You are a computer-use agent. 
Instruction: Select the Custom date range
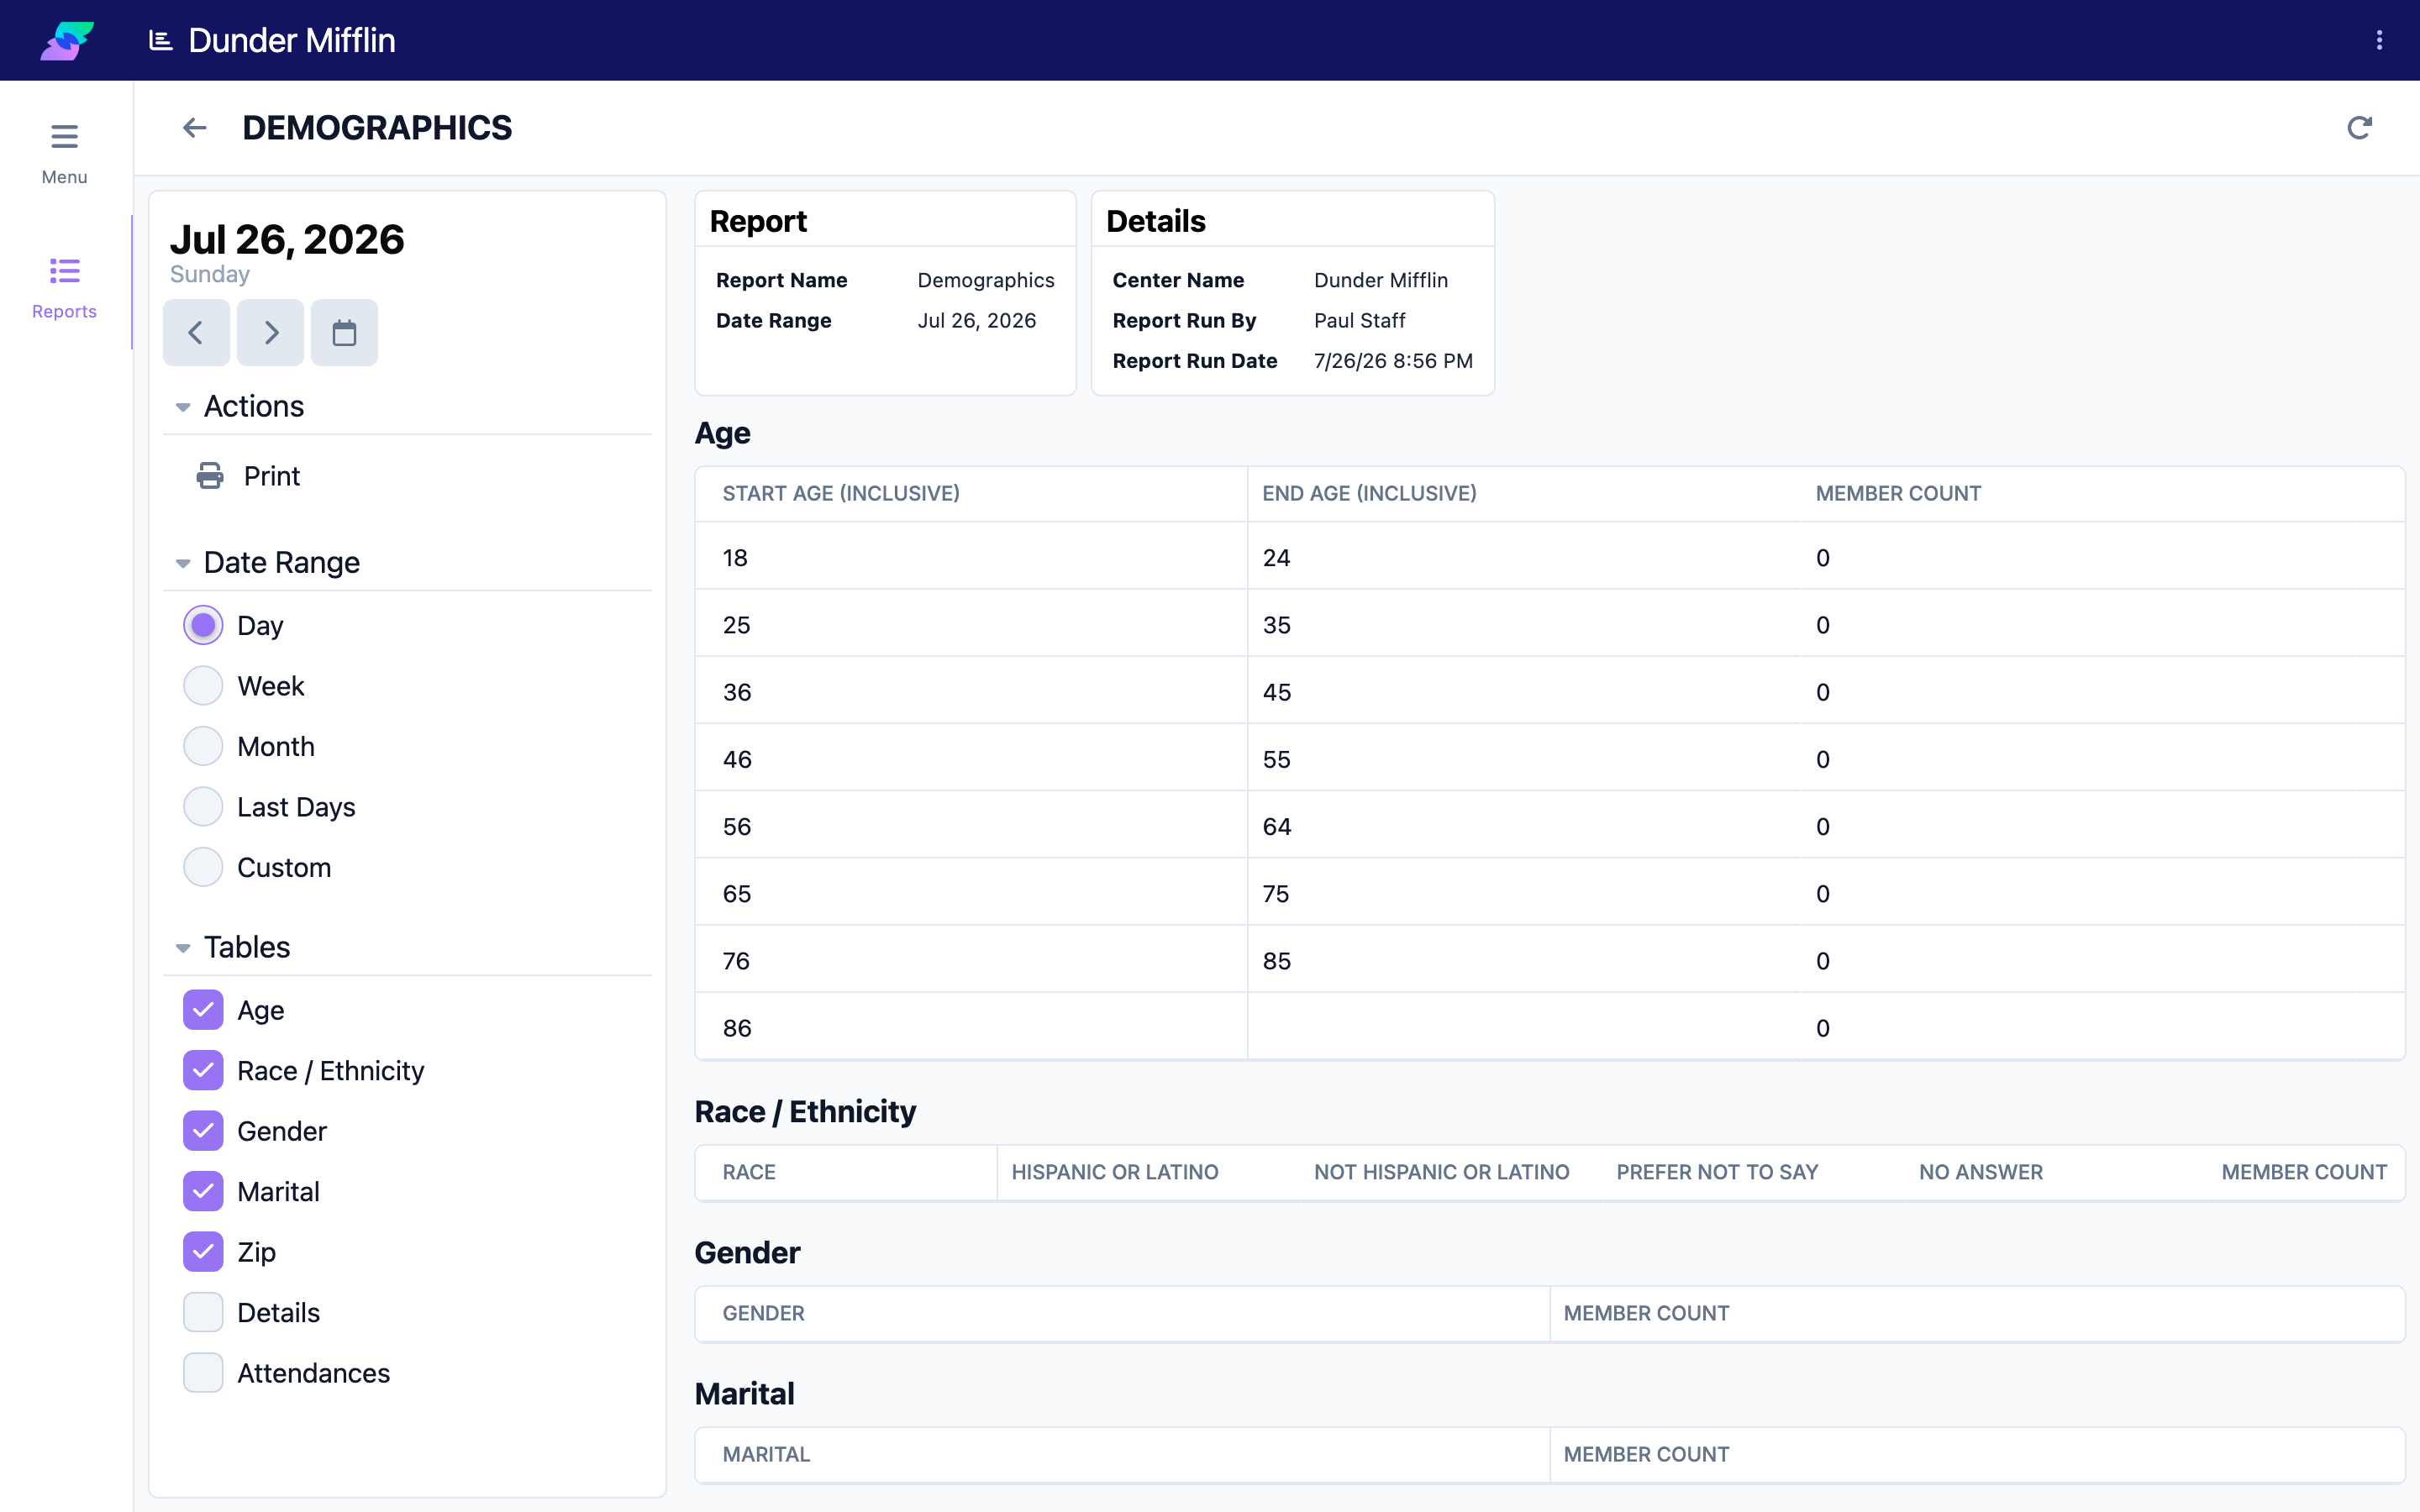[203, 867]
